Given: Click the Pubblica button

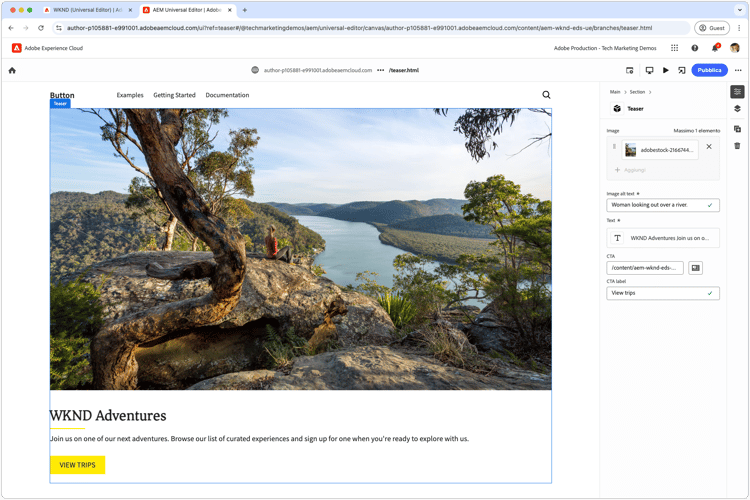Looking at the screenshot, I should coord(709,70).
